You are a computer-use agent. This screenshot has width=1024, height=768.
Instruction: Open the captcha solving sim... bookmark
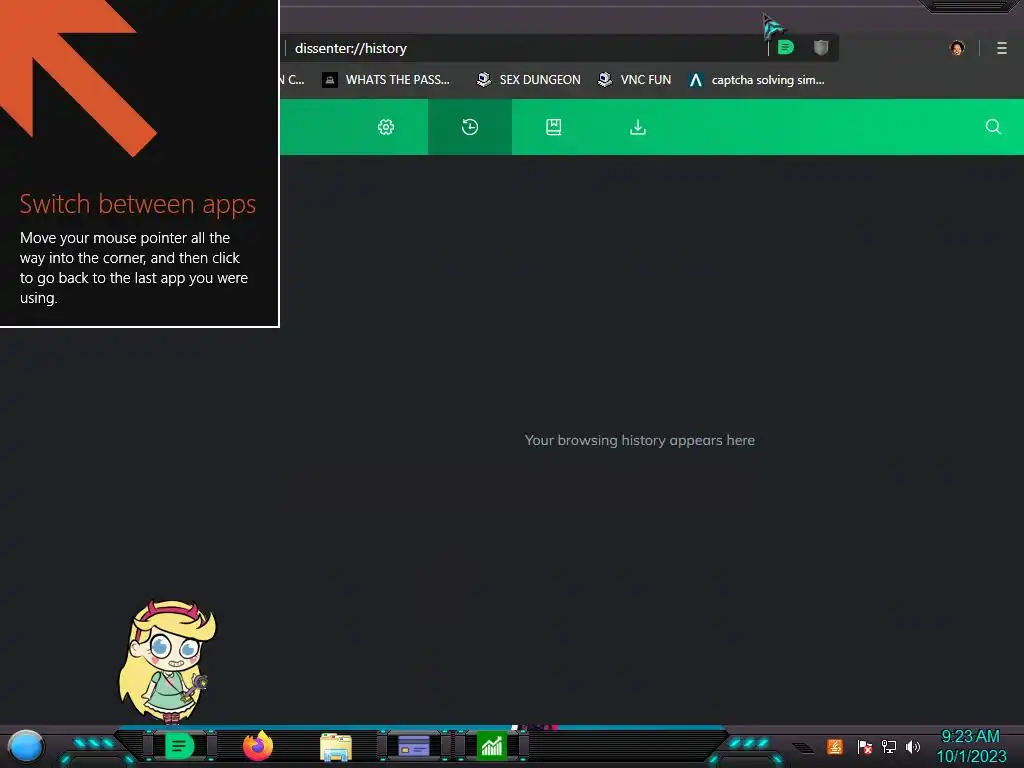coord(757,80)
